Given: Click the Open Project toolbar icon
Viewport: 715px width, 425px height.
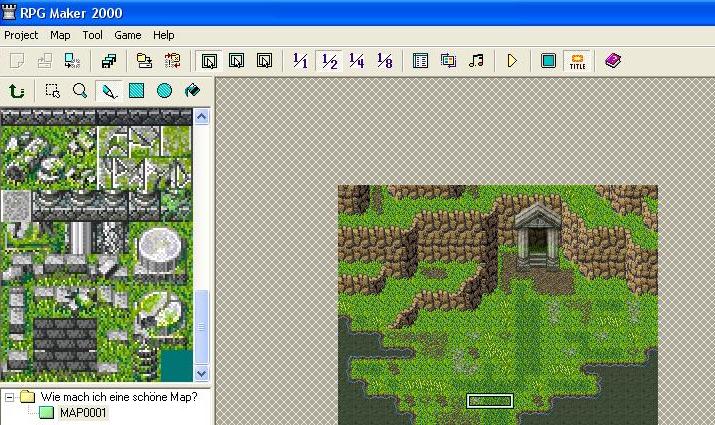Looking at the screenshot, I should (45, 61).
